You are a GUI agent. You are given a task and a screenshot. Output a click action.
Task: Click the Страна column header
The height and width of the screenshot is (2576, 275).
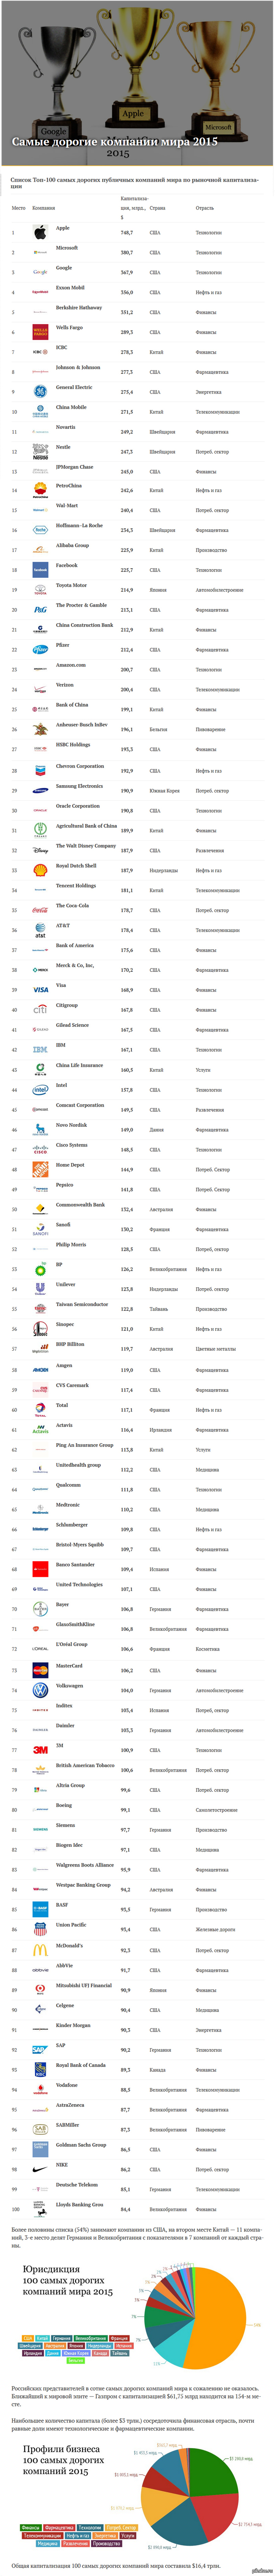[x=158, y=208]
